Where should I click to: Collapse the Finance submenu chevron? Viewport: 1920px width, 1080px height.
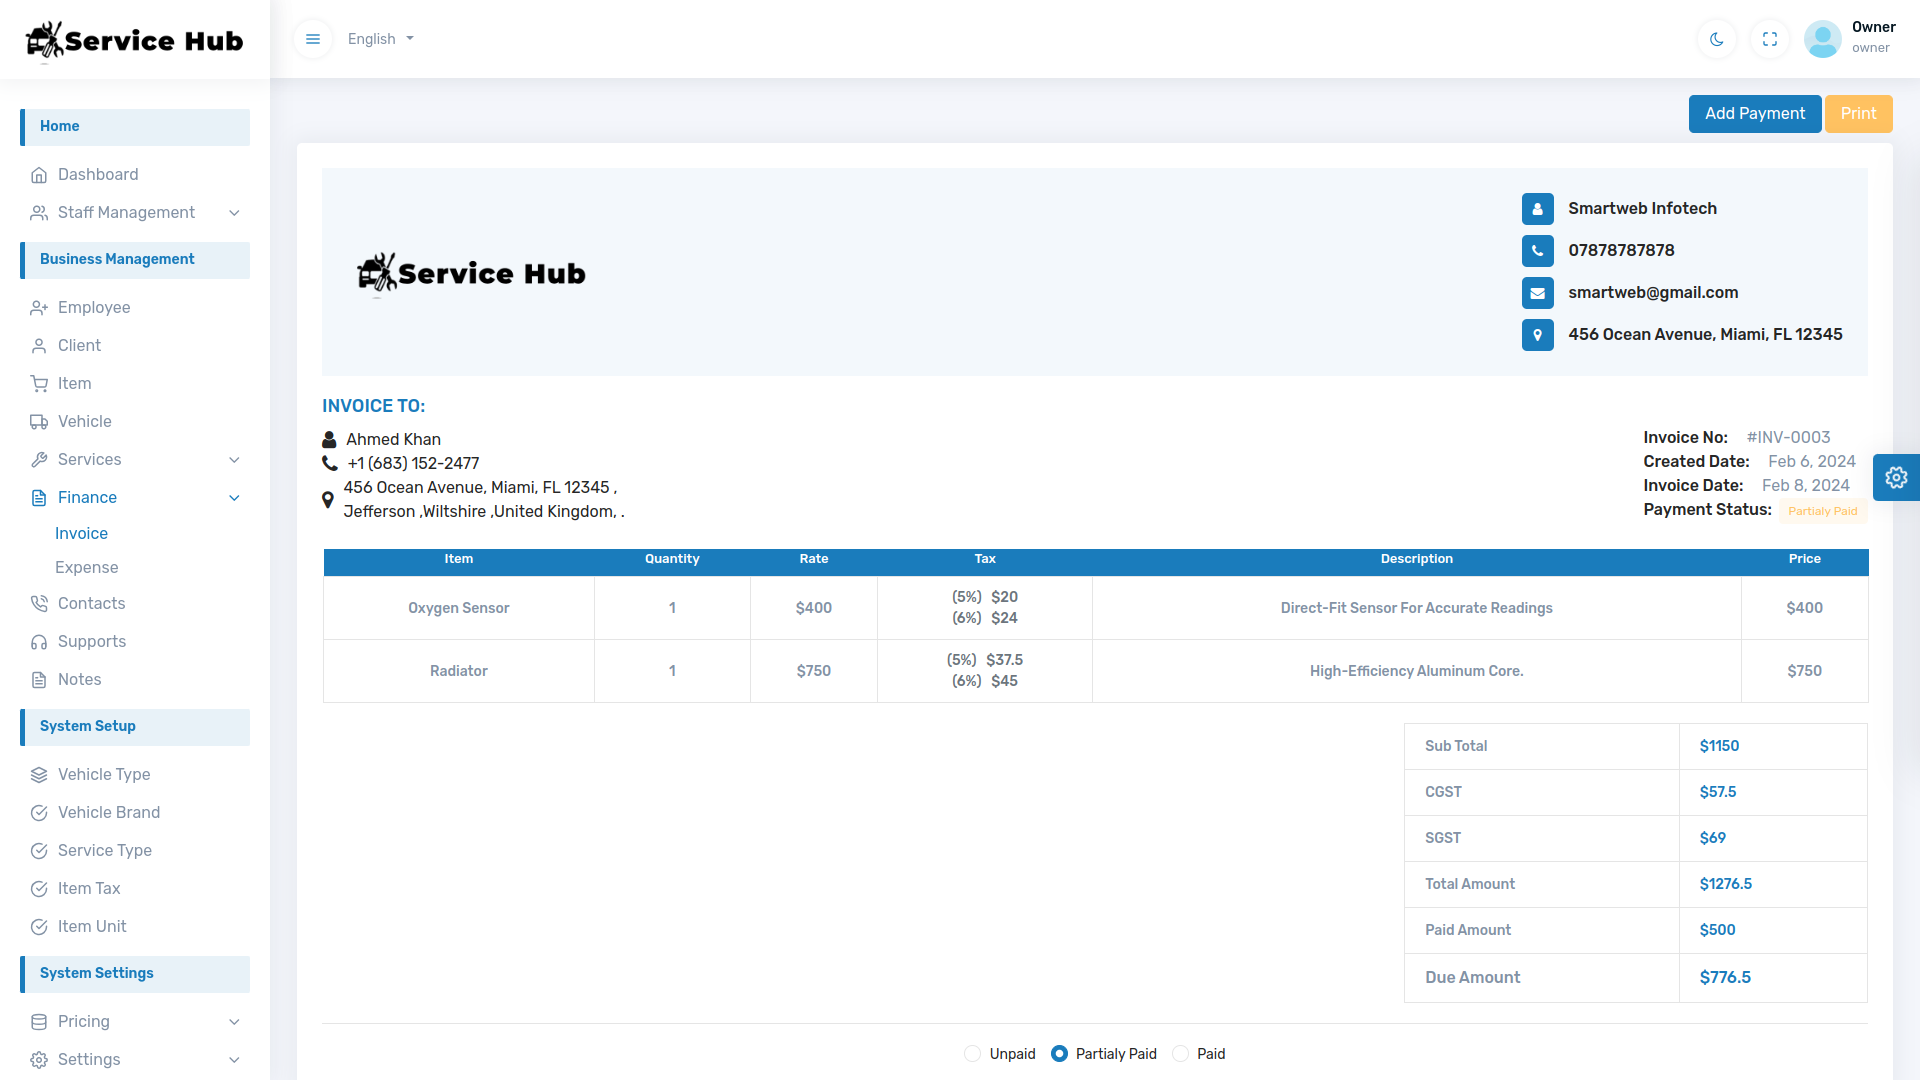pos(234,498)
